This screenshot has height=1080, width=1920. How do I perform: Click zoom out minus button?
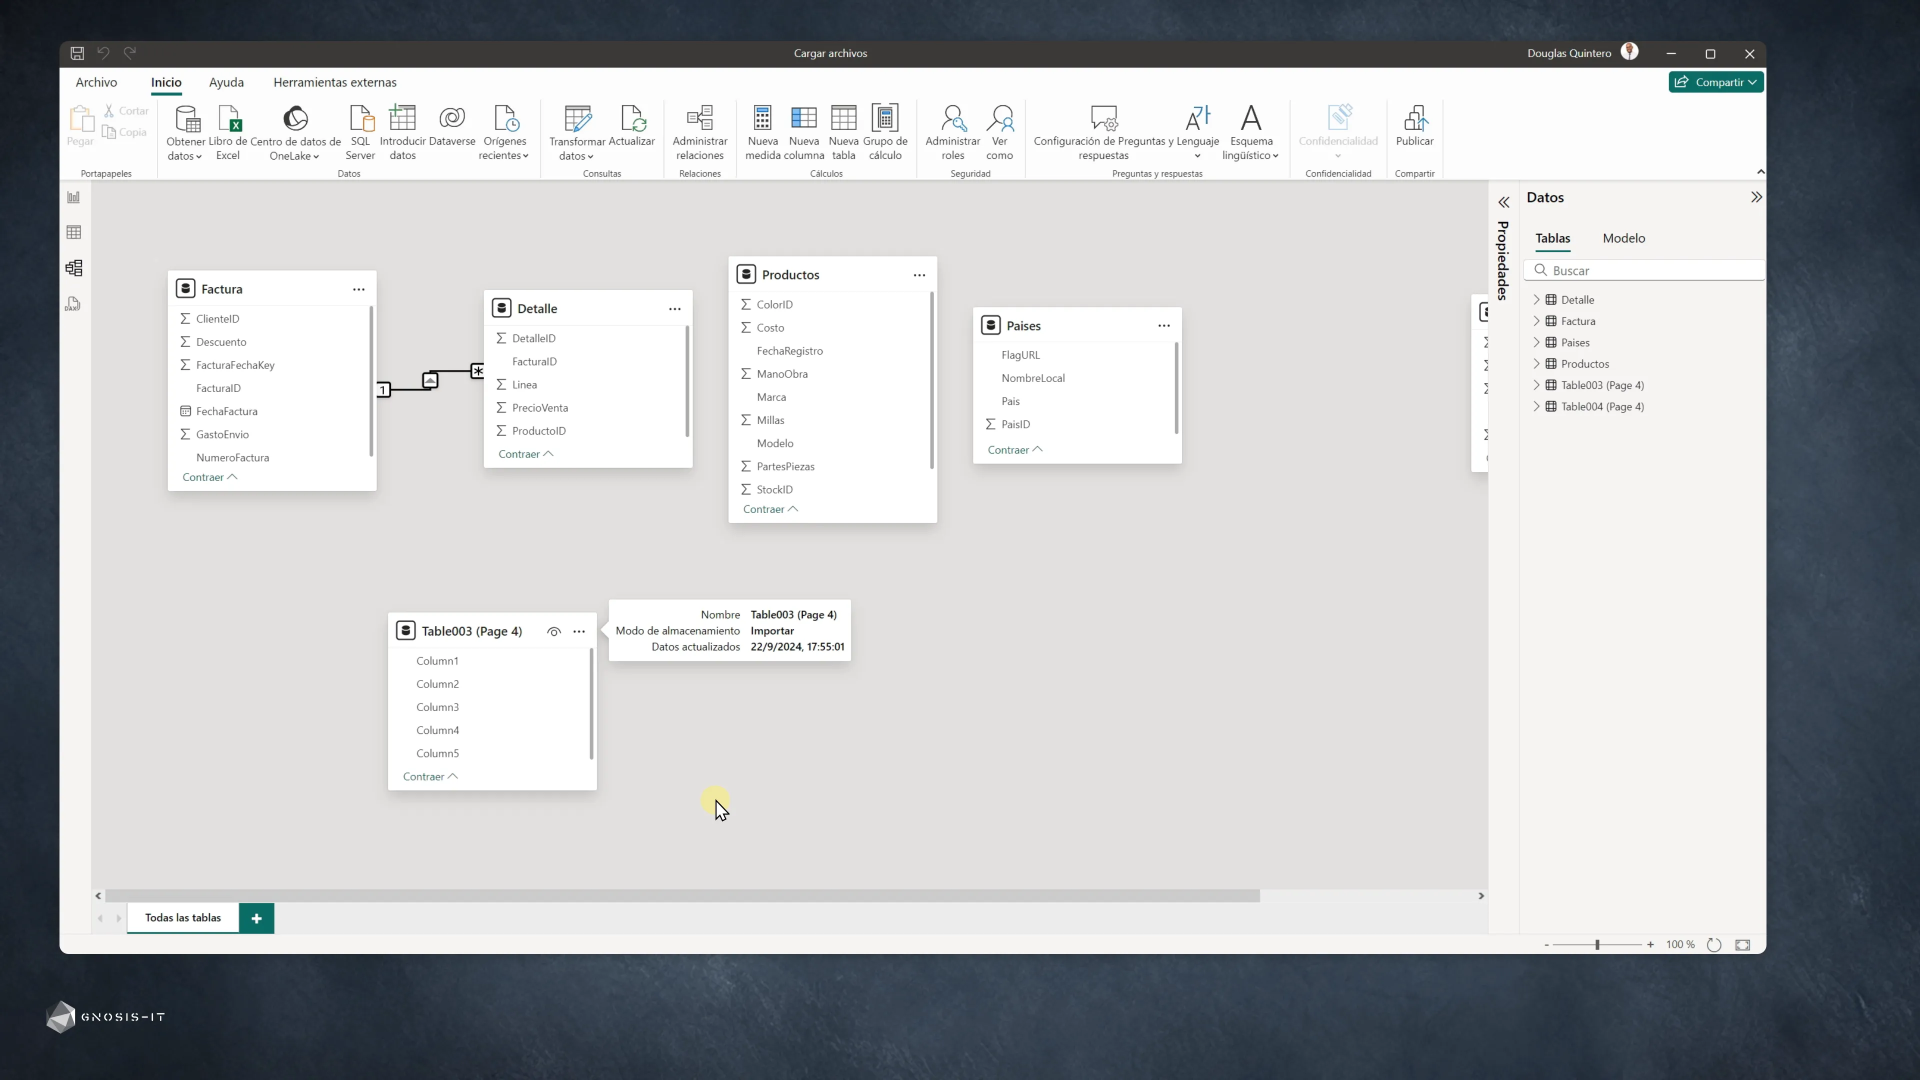(1546, 945)
